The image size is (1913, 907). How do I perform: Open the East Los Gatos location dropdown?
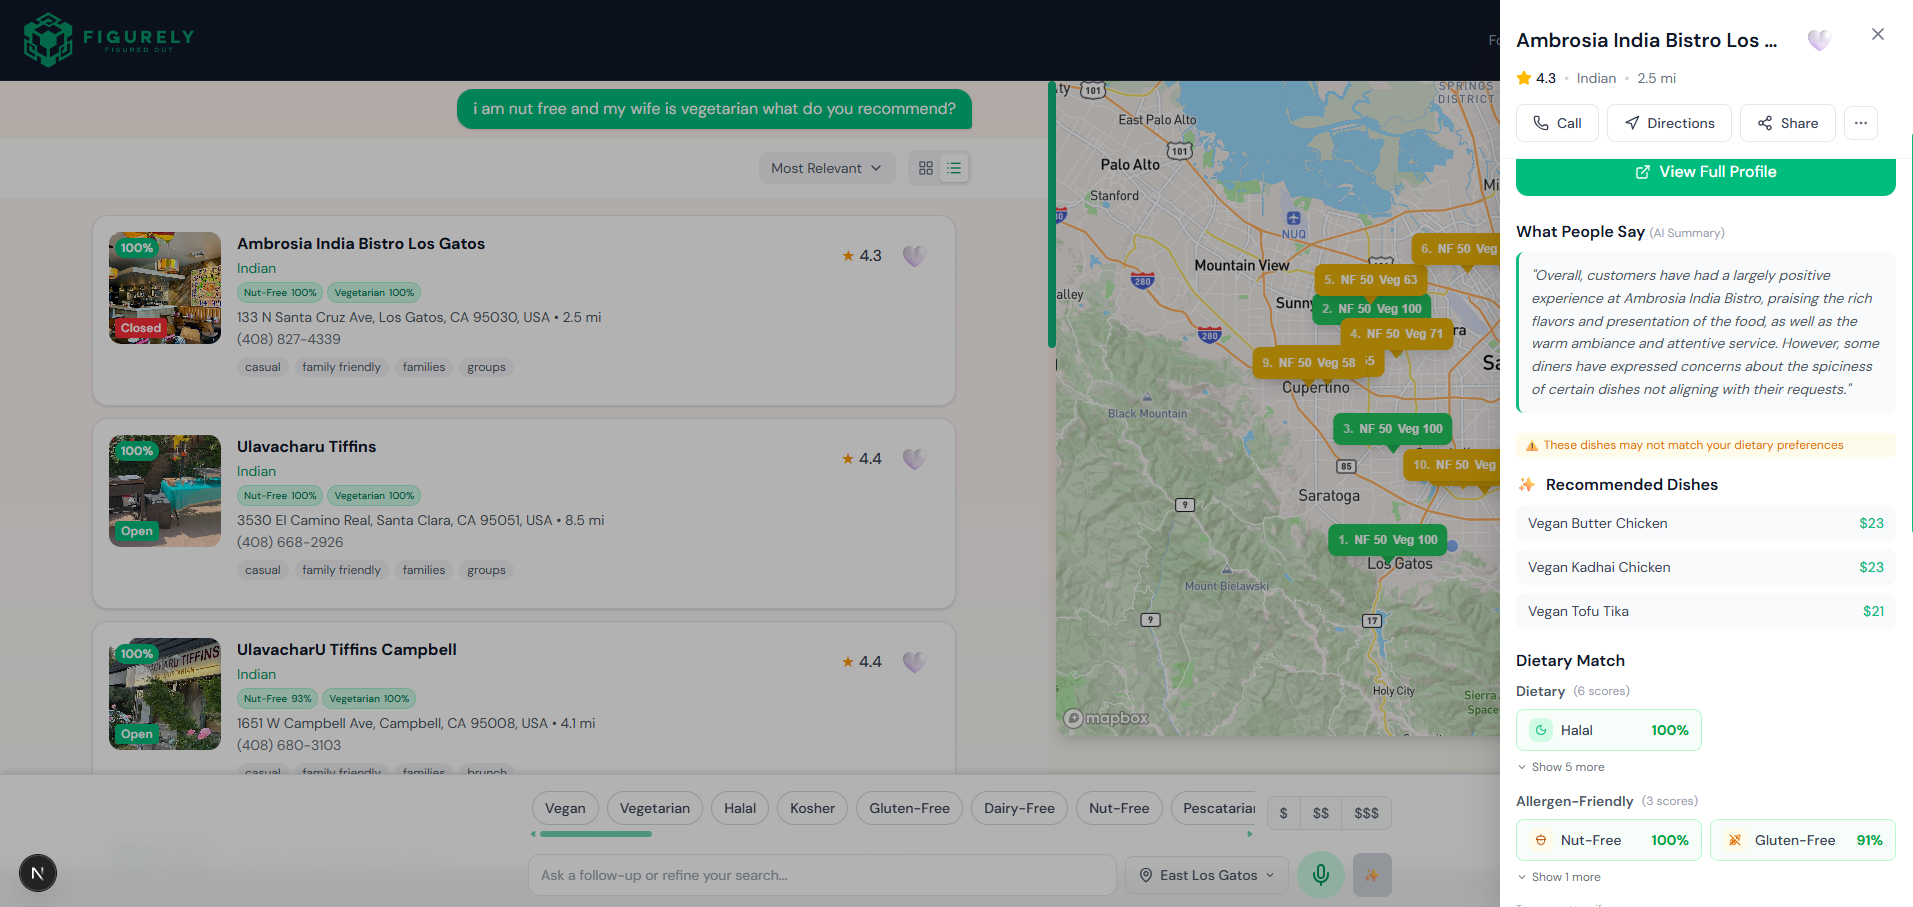click(1207, 875)
